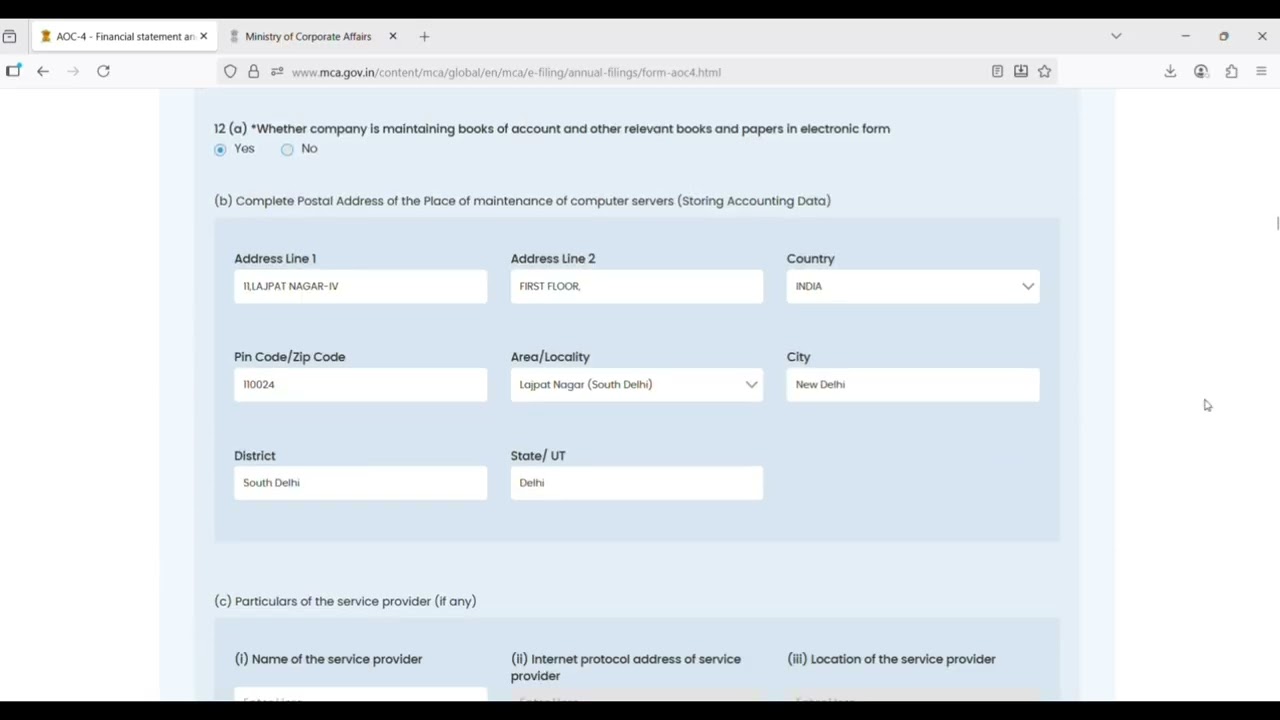The image size is (1280, 720).
Task: Click the browser back arrow
Action: click(43, 71)
